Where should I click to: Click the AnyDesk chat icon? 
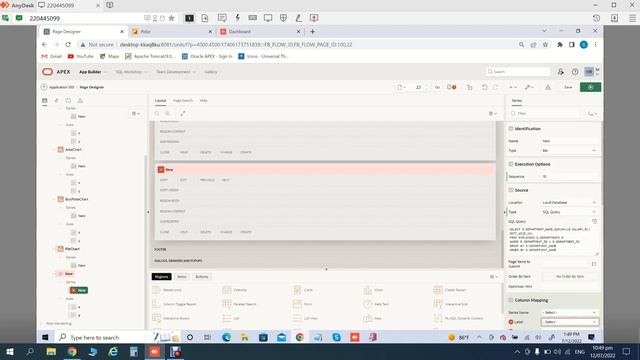pos(222,18)
